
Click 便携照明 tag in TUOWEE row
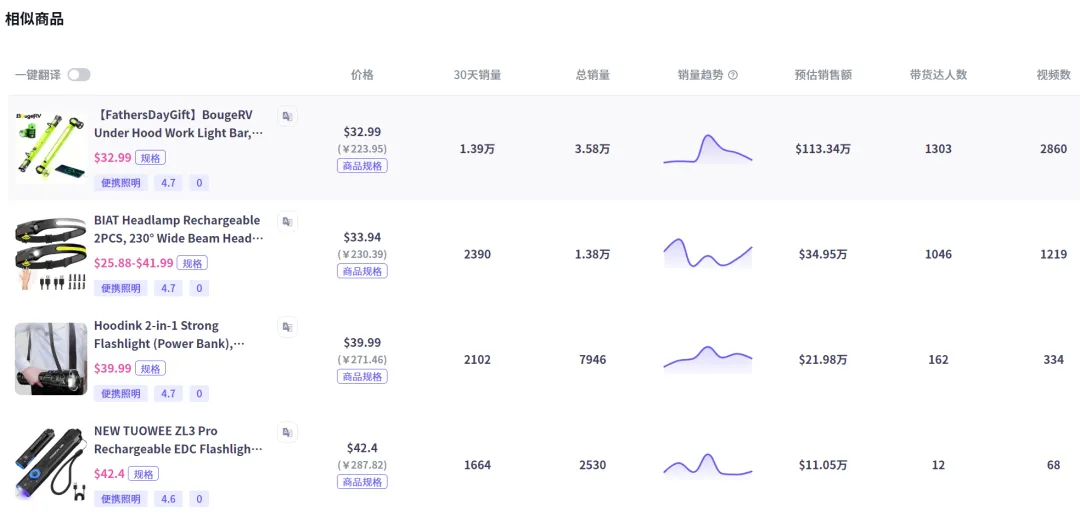121,499
